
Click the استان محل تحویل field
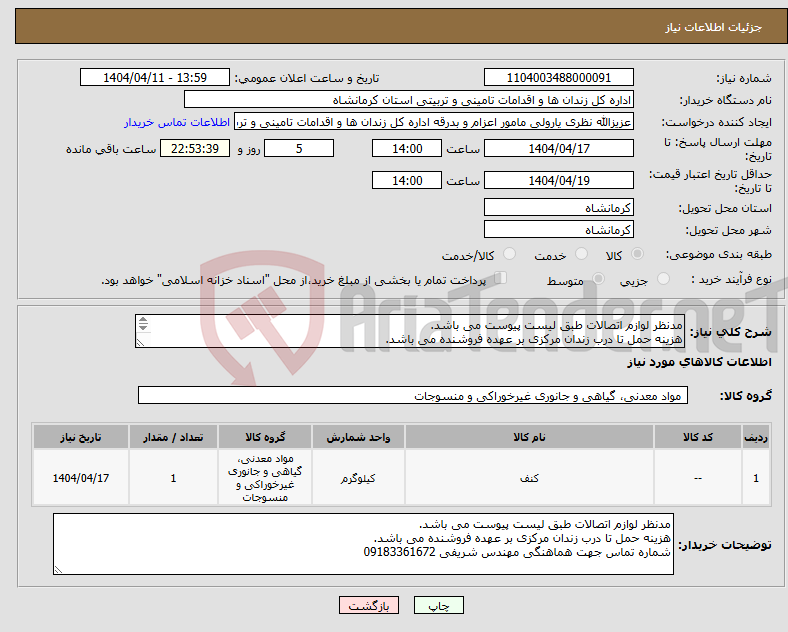tap(558, 207)
